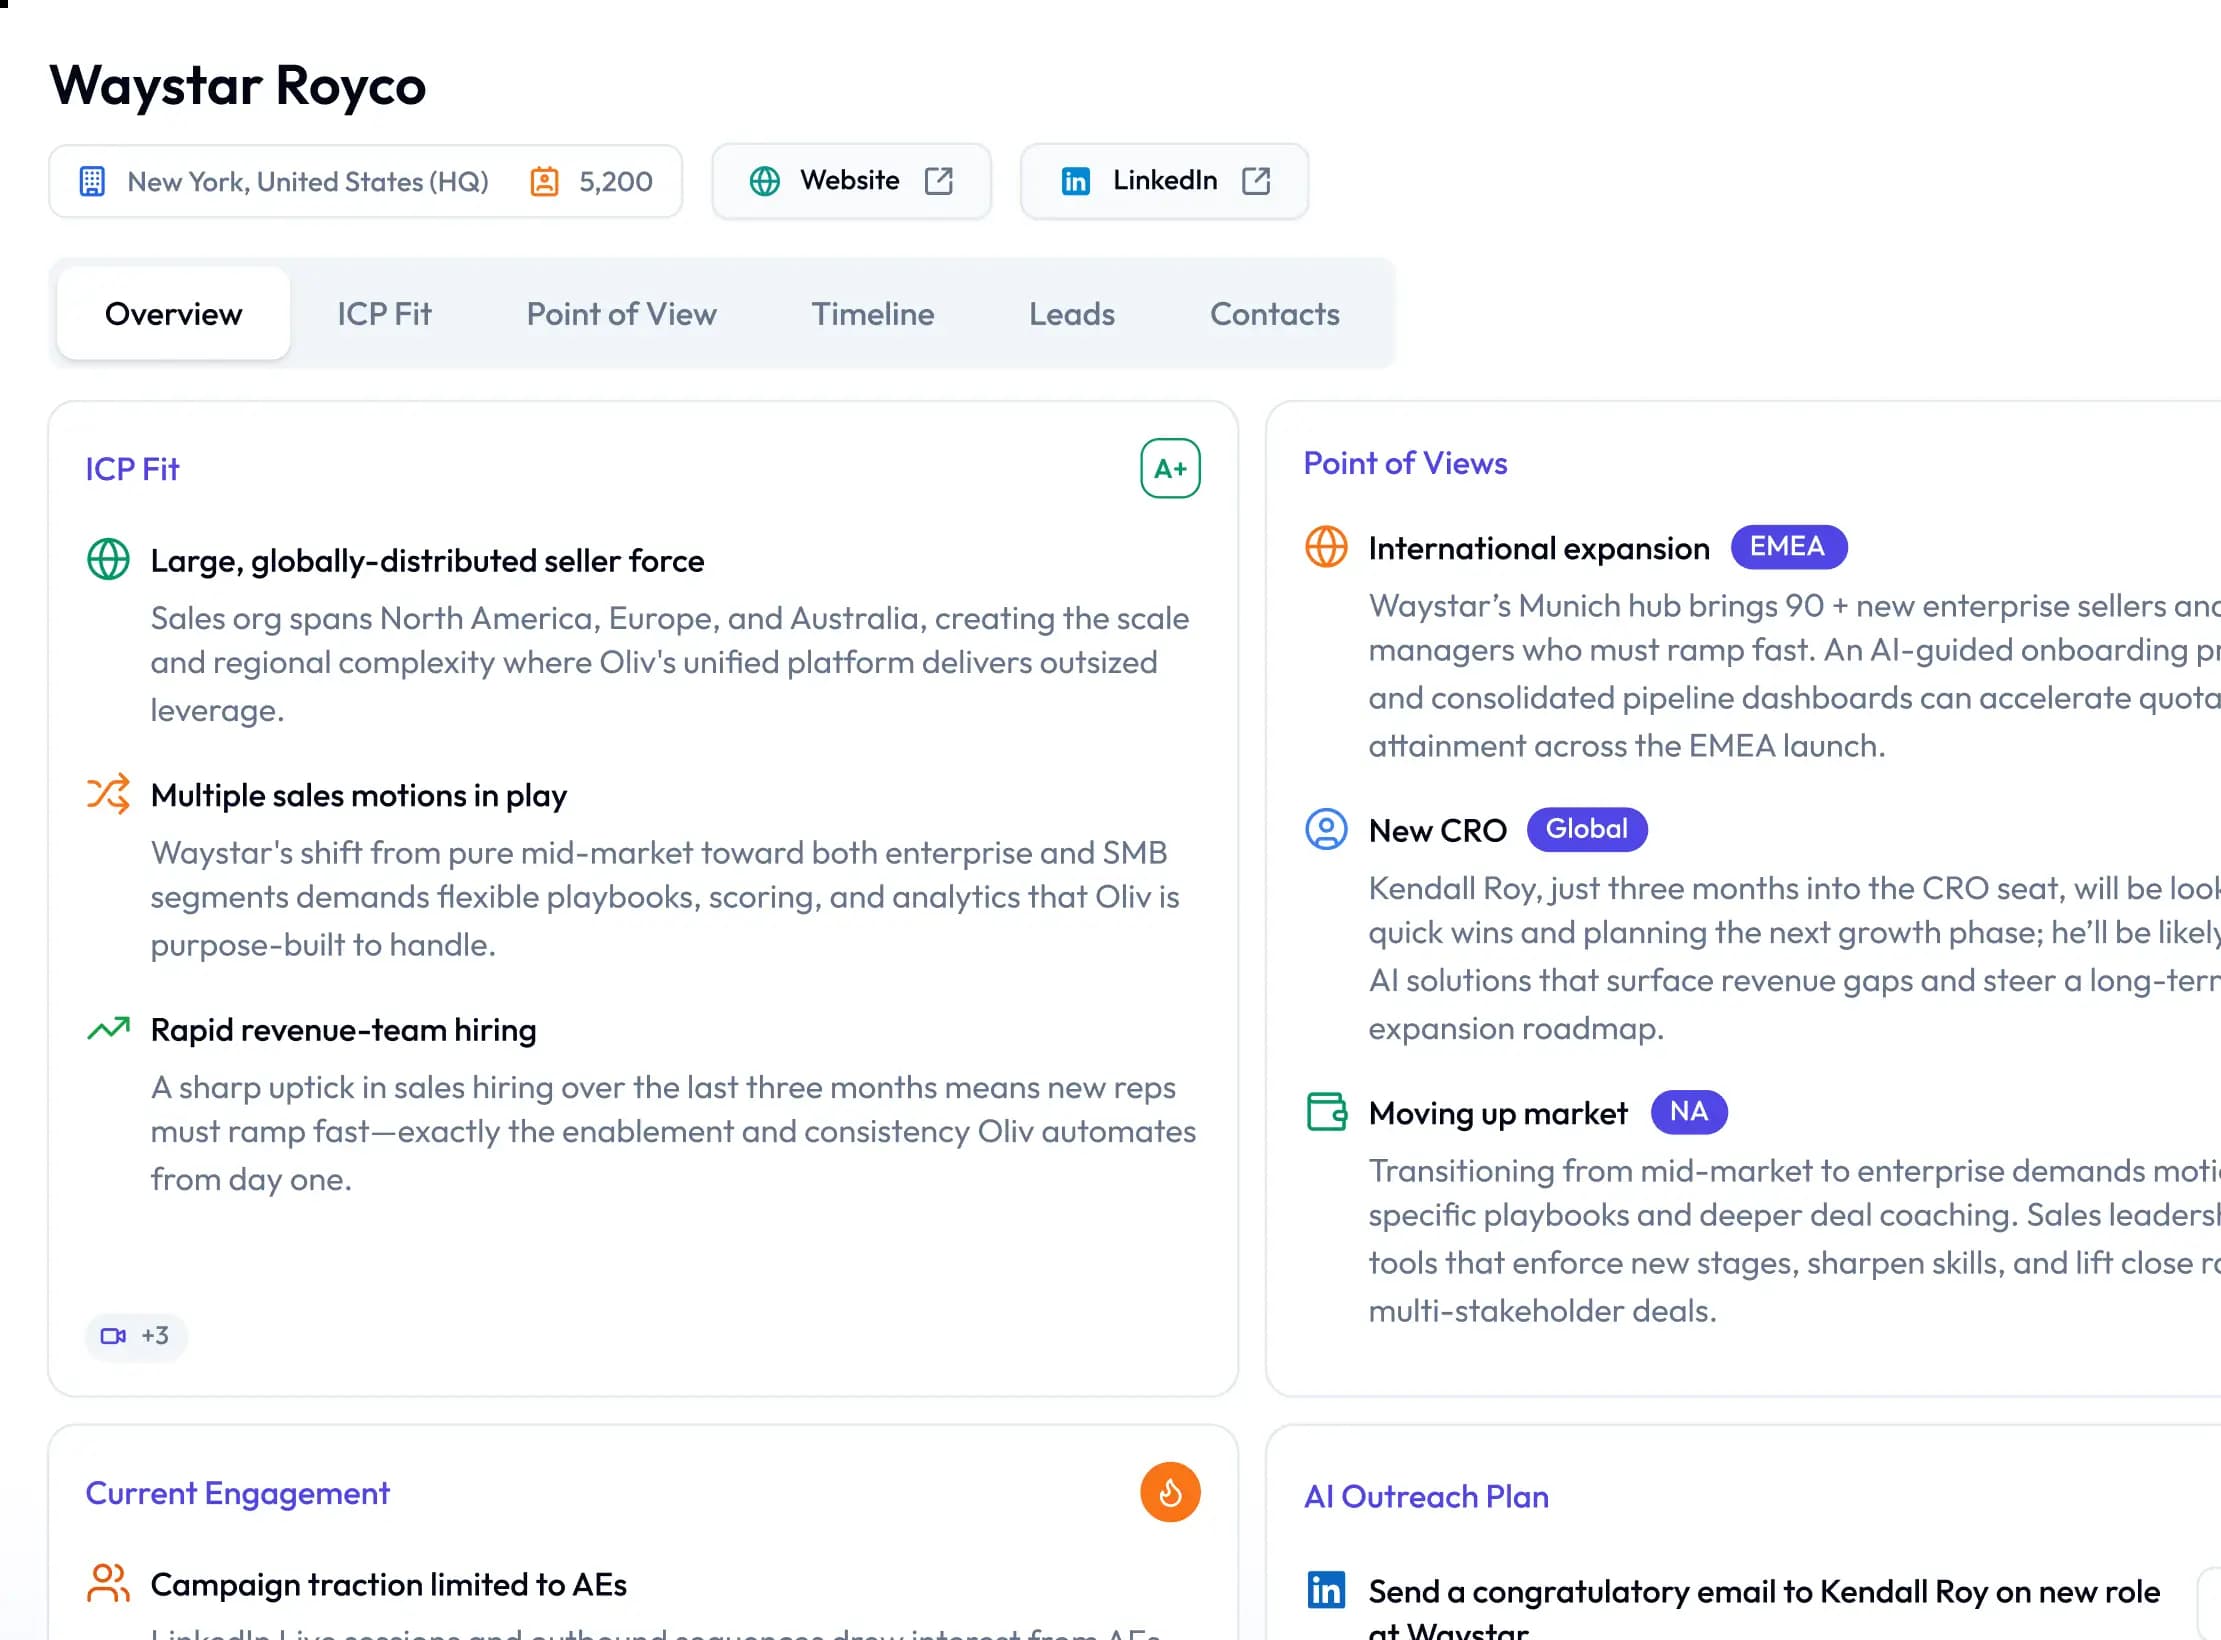
Task: Click "Campaign traction limited to AEs" heading
Action: tap(388, 1585)
